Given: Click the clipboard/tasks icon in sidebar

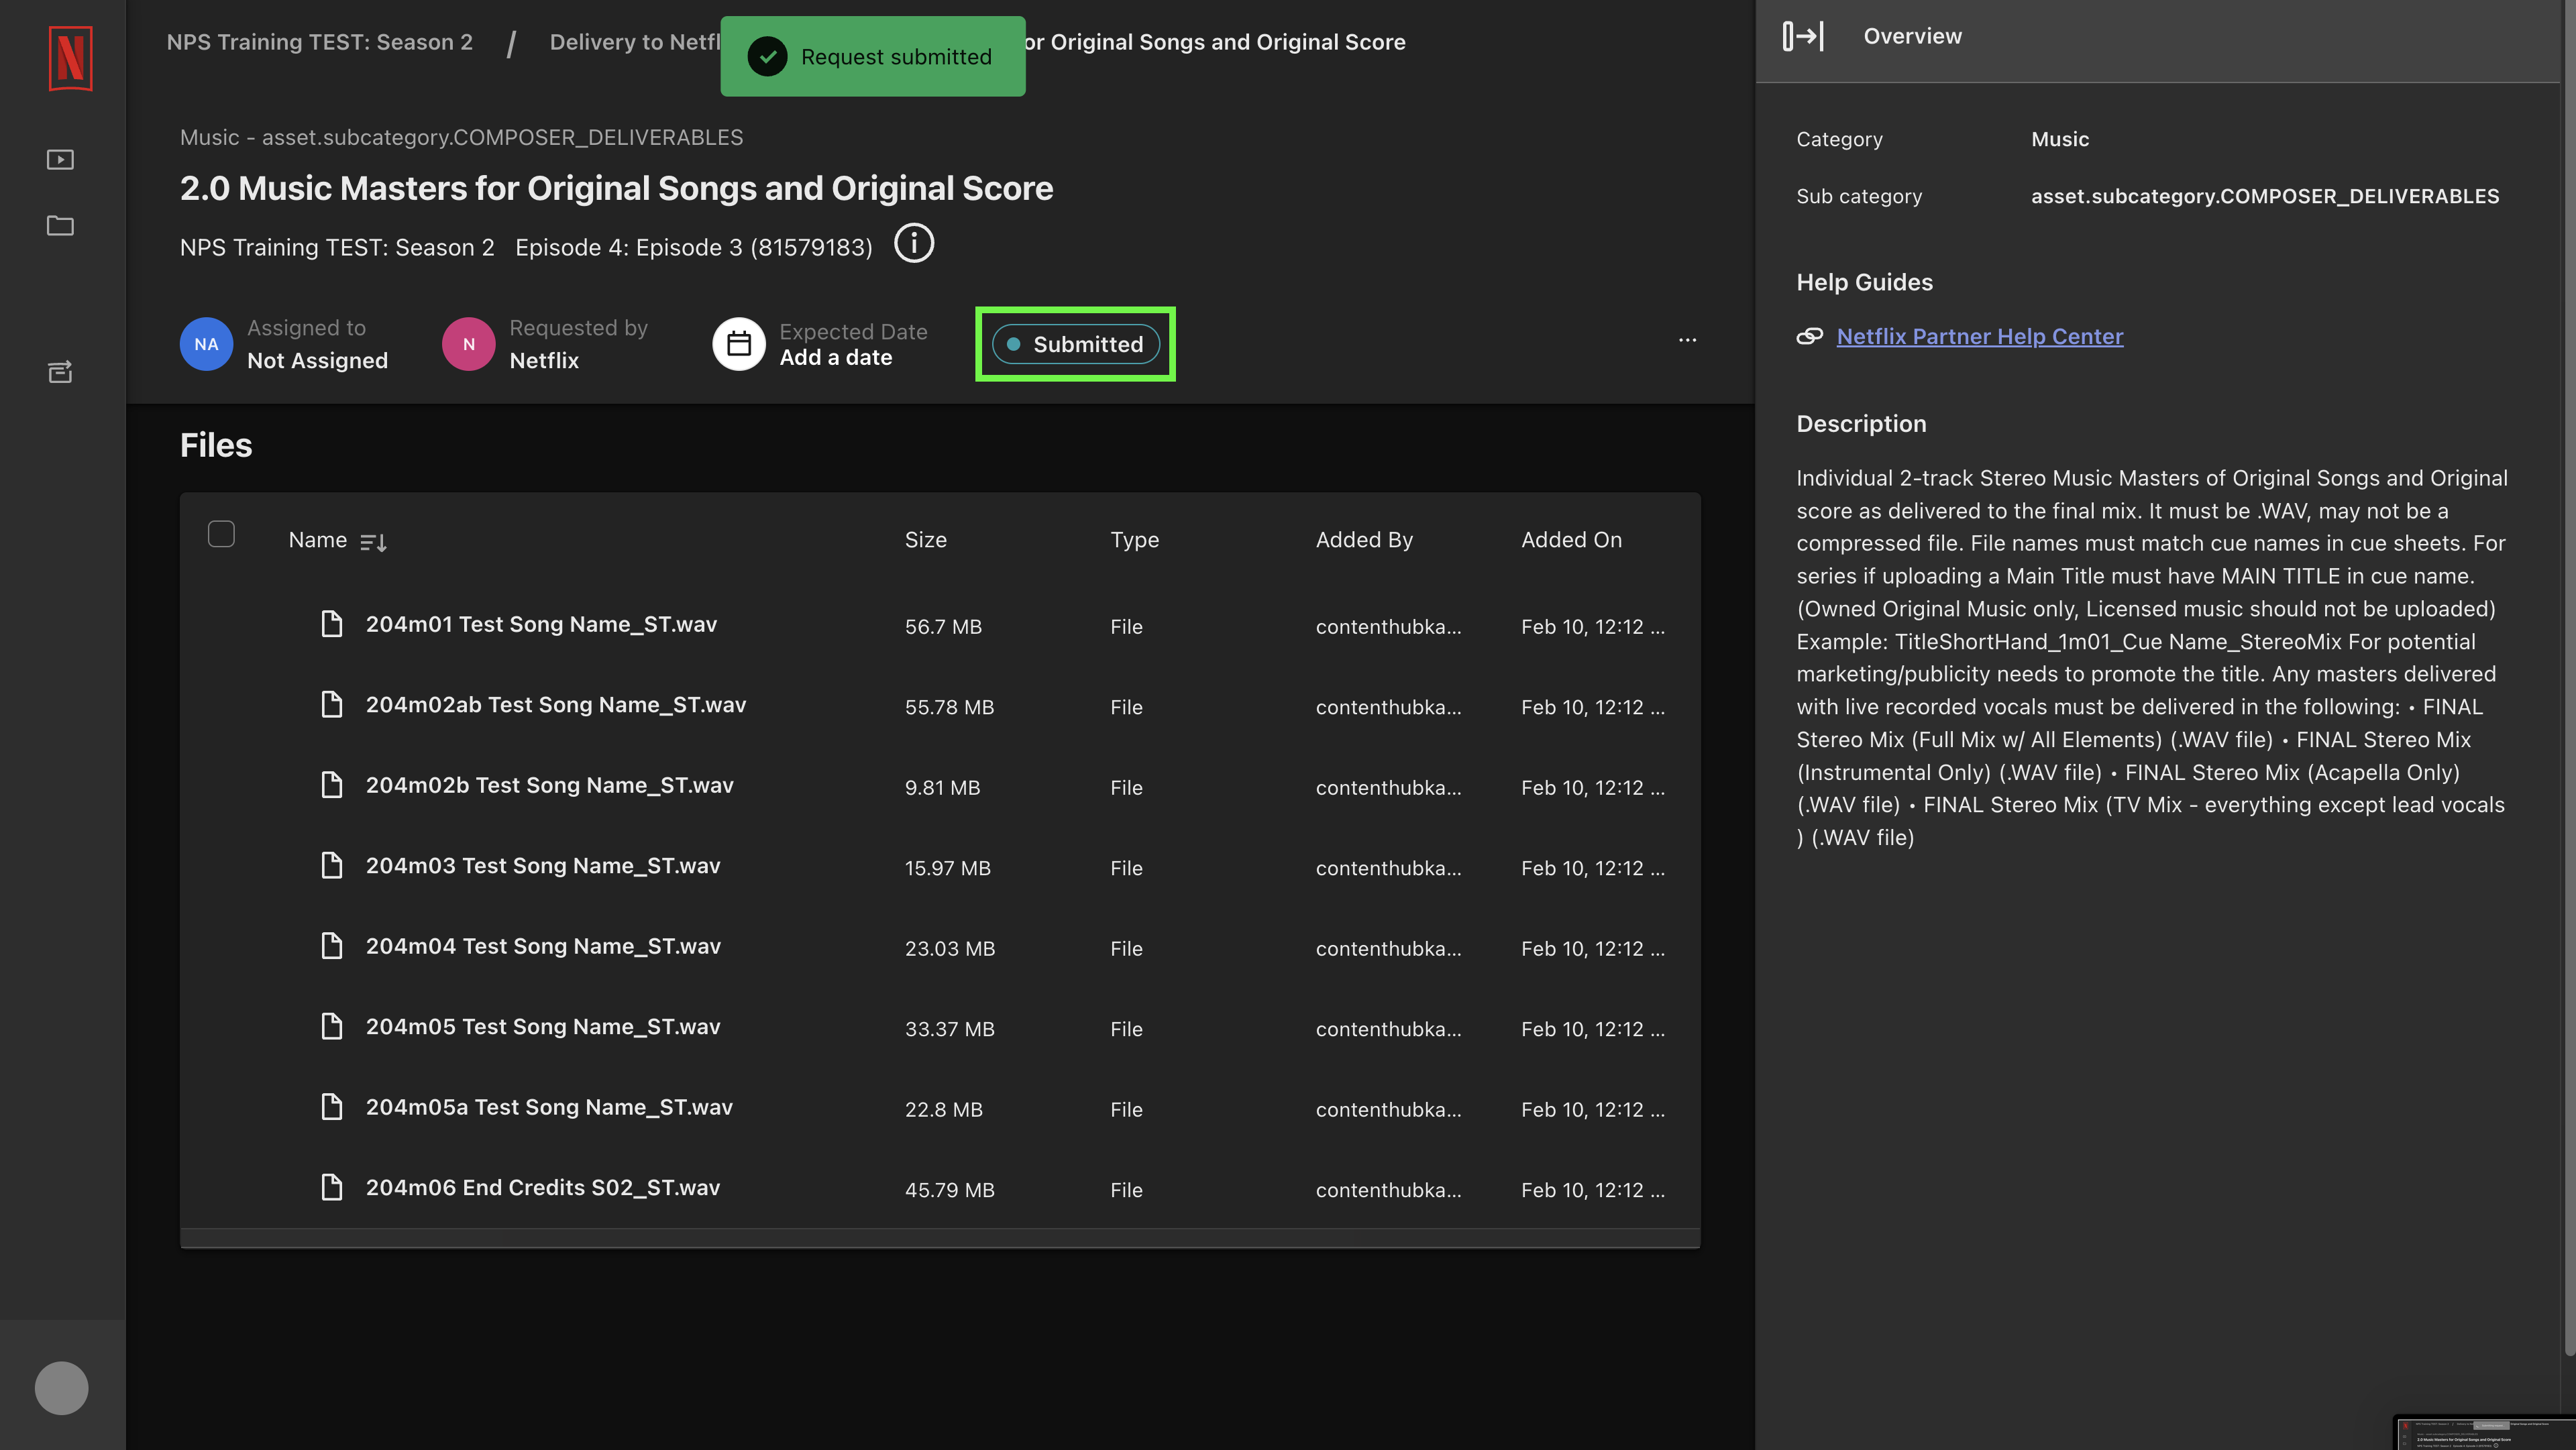Looking at the screenshot, I should tap(60, 373).
